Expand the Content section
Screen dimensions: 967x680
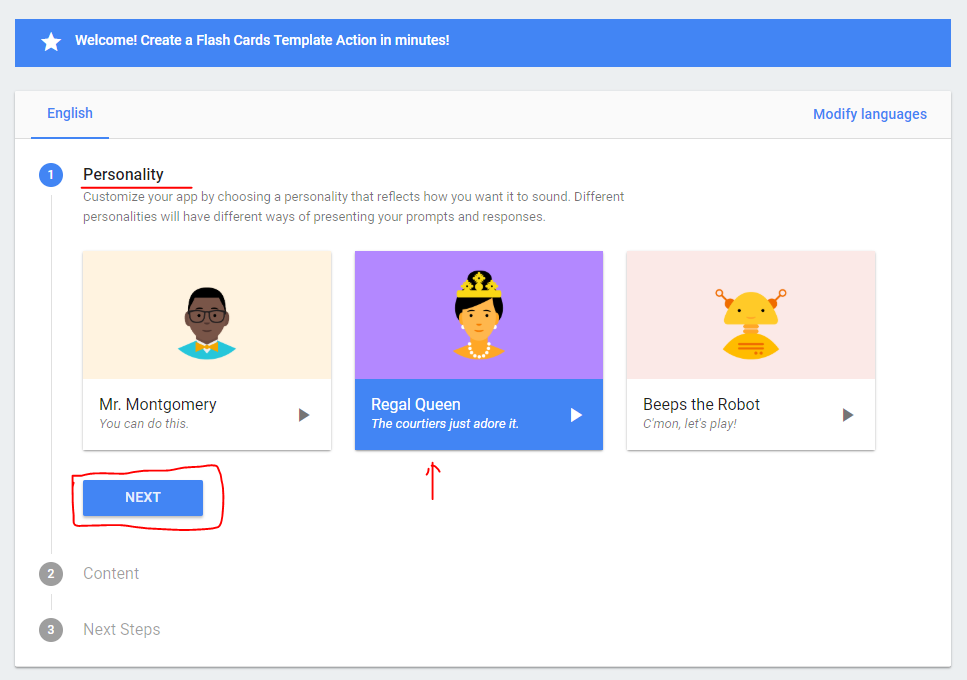pyautogui.click(x=111, y=573)
